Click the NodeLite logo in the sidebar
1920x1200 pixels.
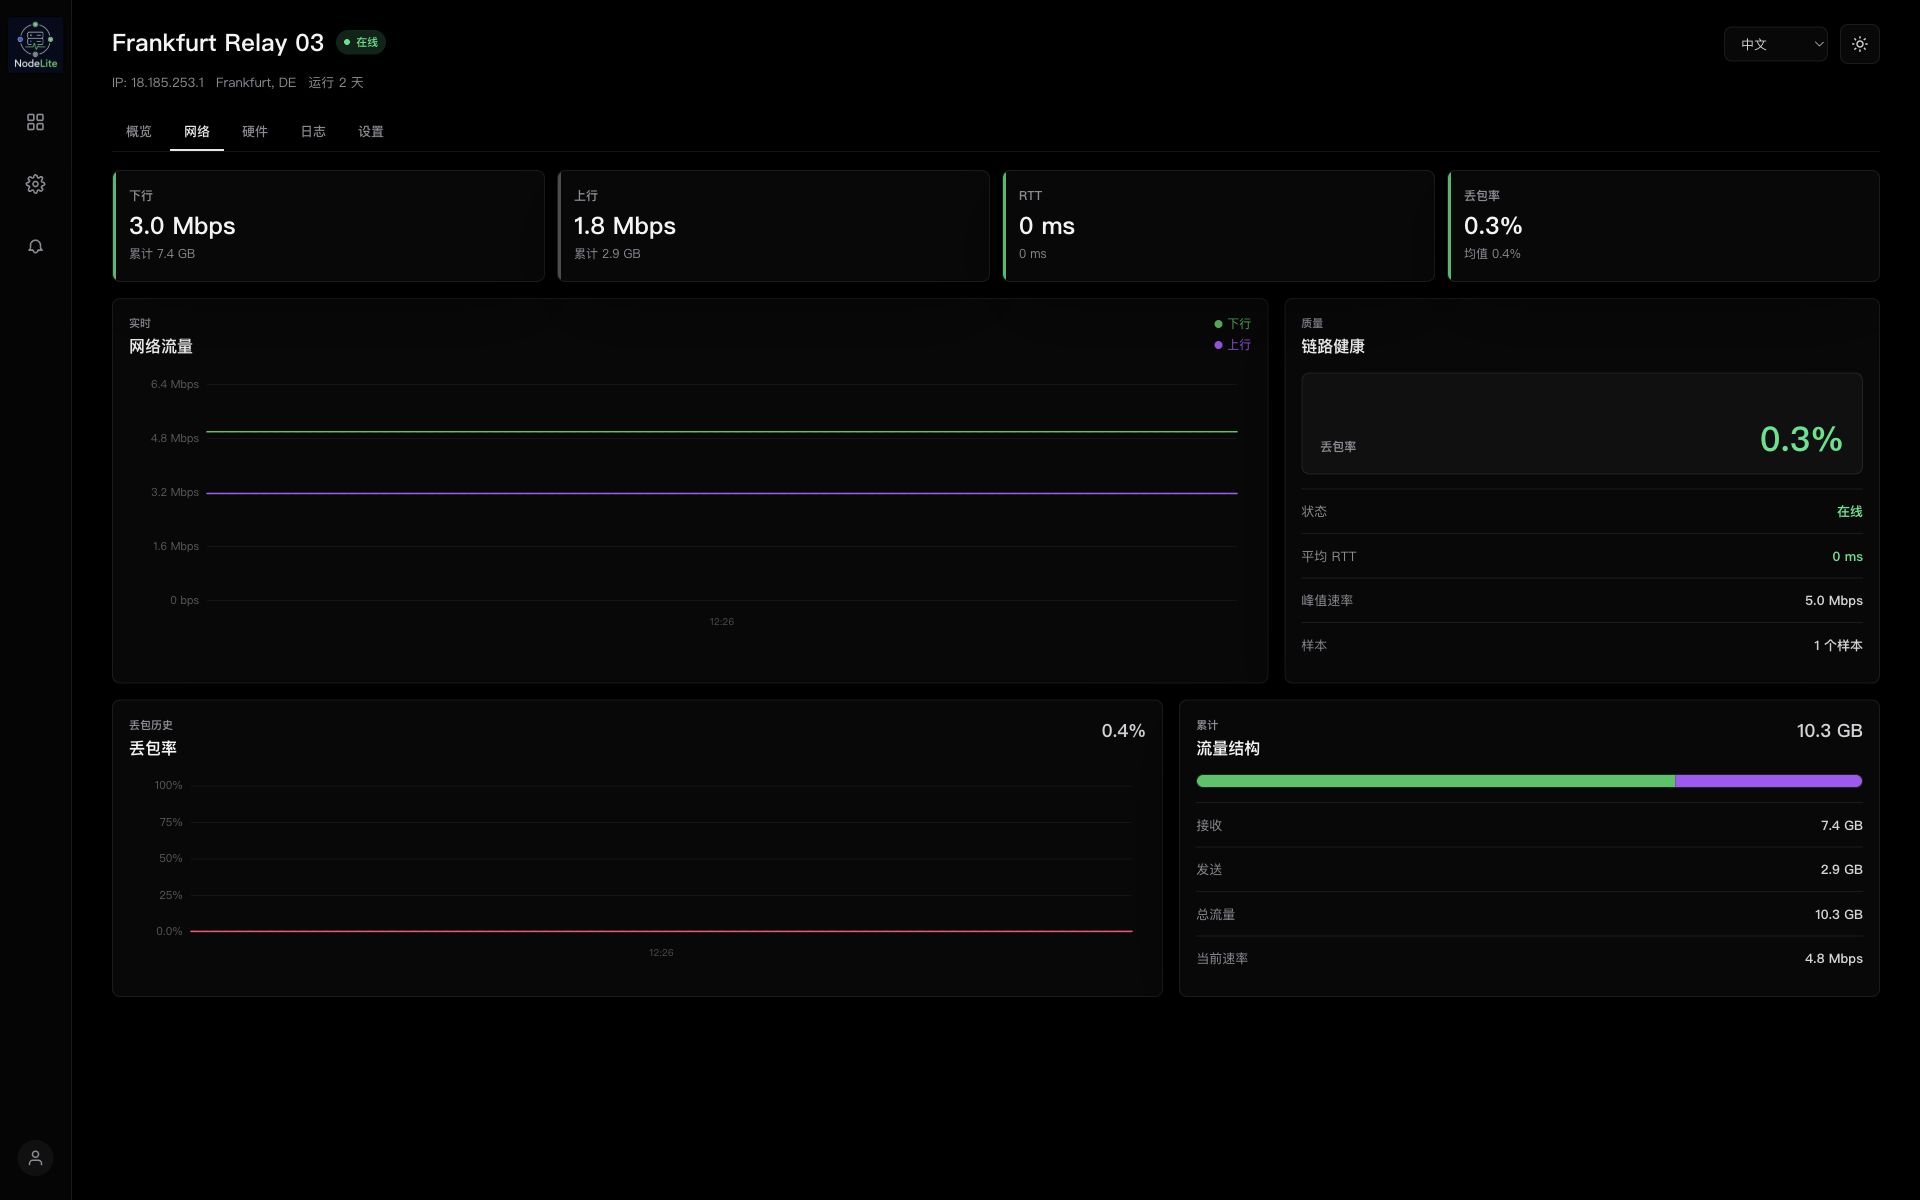tap(35, 45)
